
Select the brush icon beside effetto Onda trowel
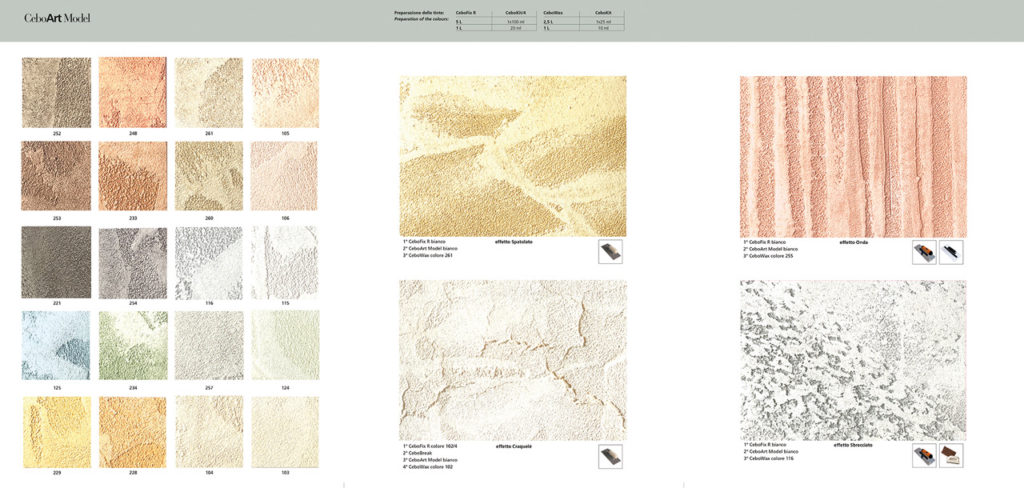coord(951,251)
